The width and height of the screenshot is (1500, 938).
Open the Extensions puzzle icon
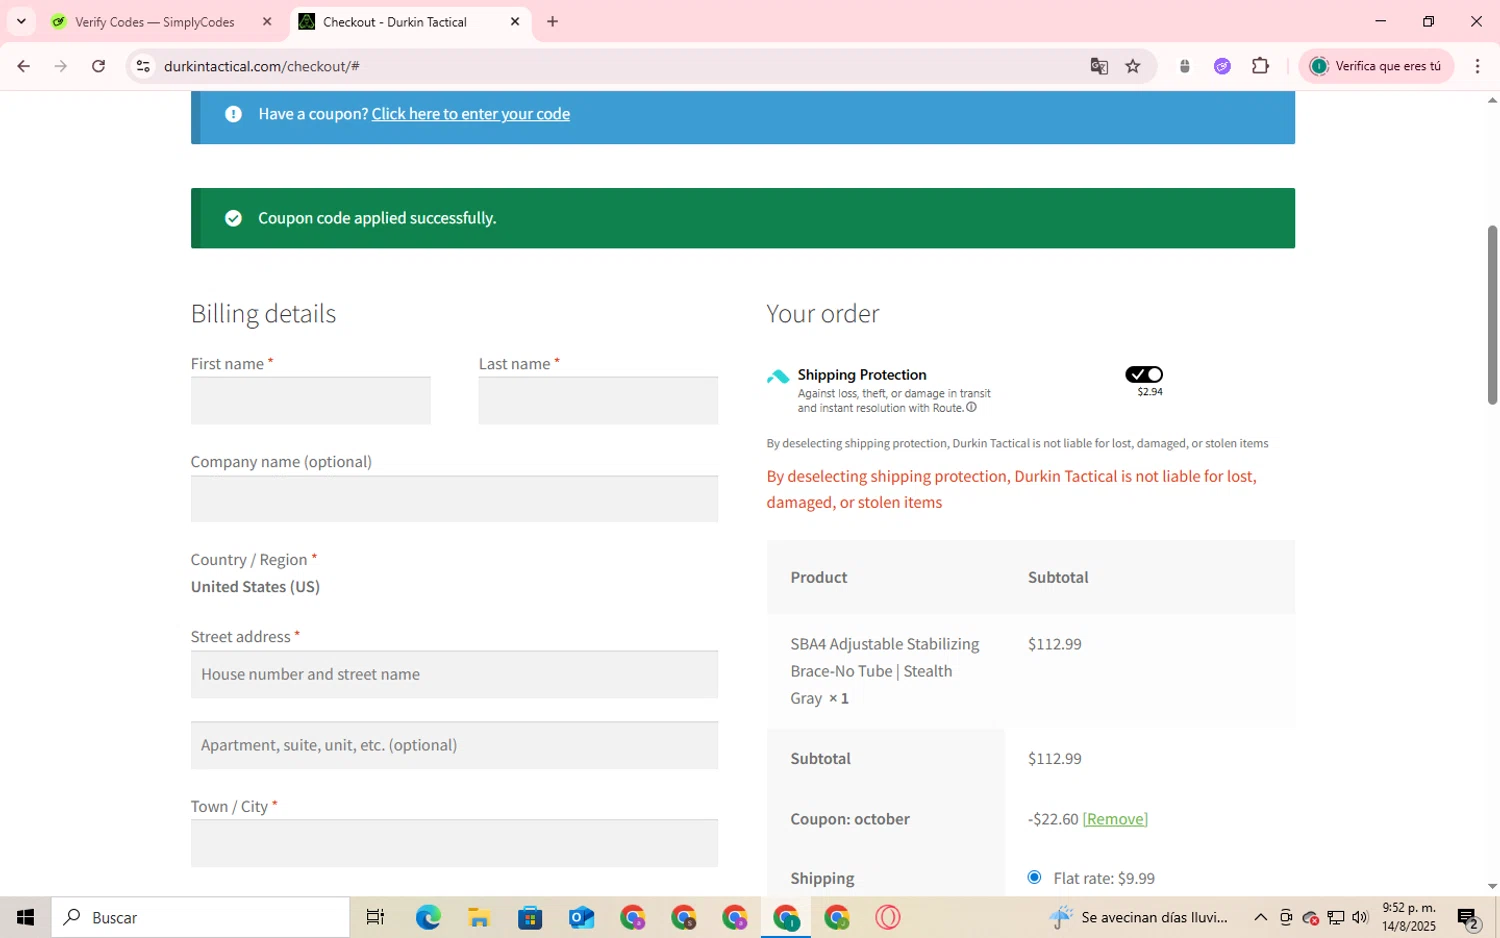coord(1261,66)
